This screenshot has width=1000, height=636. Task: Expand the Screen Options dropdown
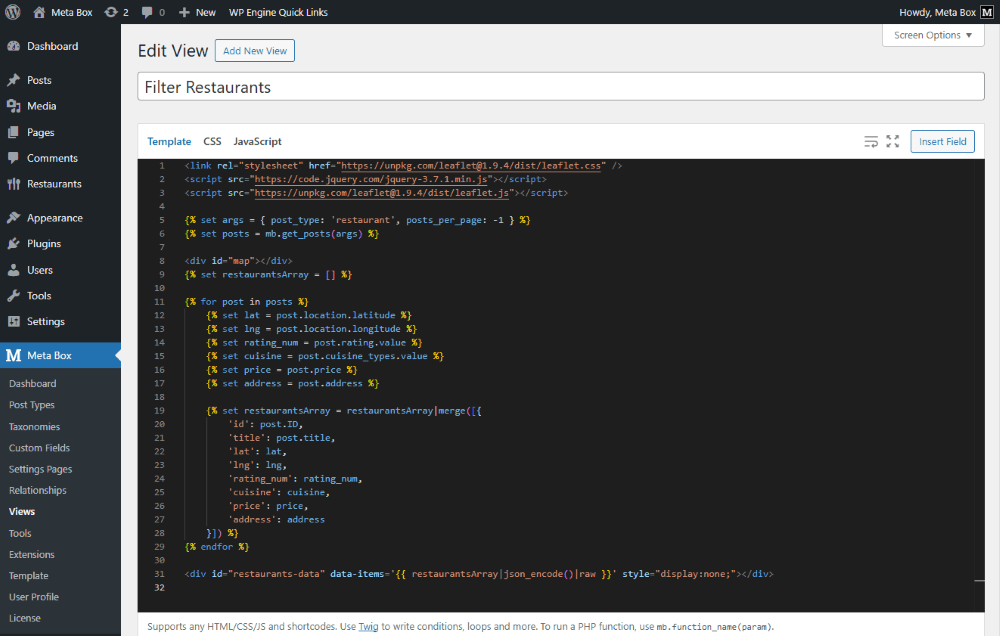(933, 35)
